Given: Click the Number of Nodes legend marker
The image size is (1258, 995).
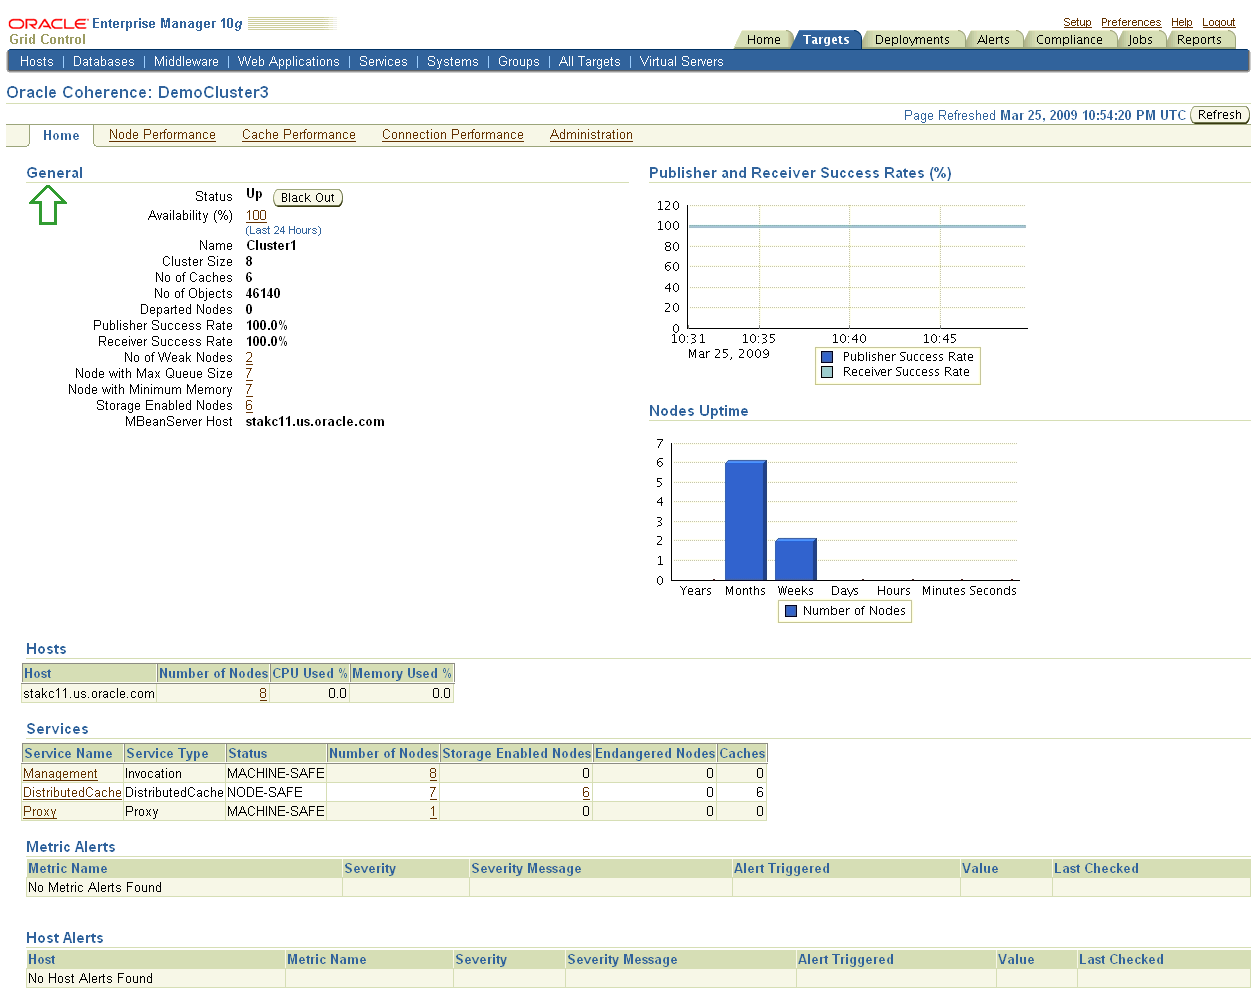Looking at the screenshot, I should 791,611.
